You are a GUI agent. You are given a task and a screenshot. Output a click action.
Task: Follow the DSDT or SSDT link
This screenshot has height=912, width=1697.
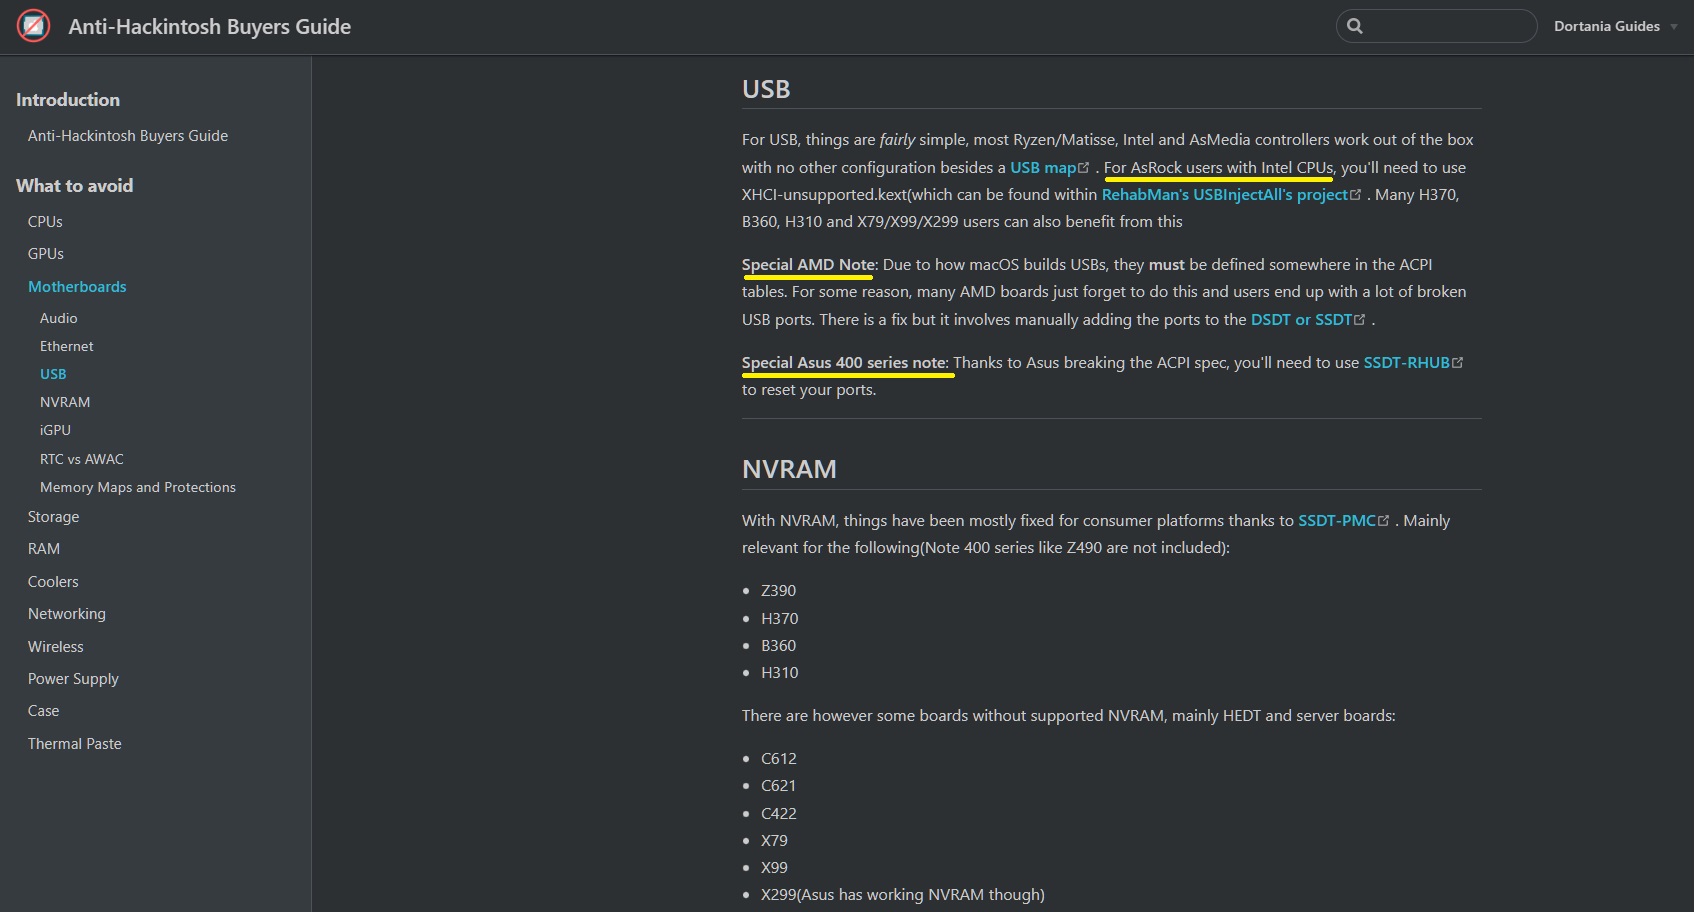click(x=1301, y=320)
